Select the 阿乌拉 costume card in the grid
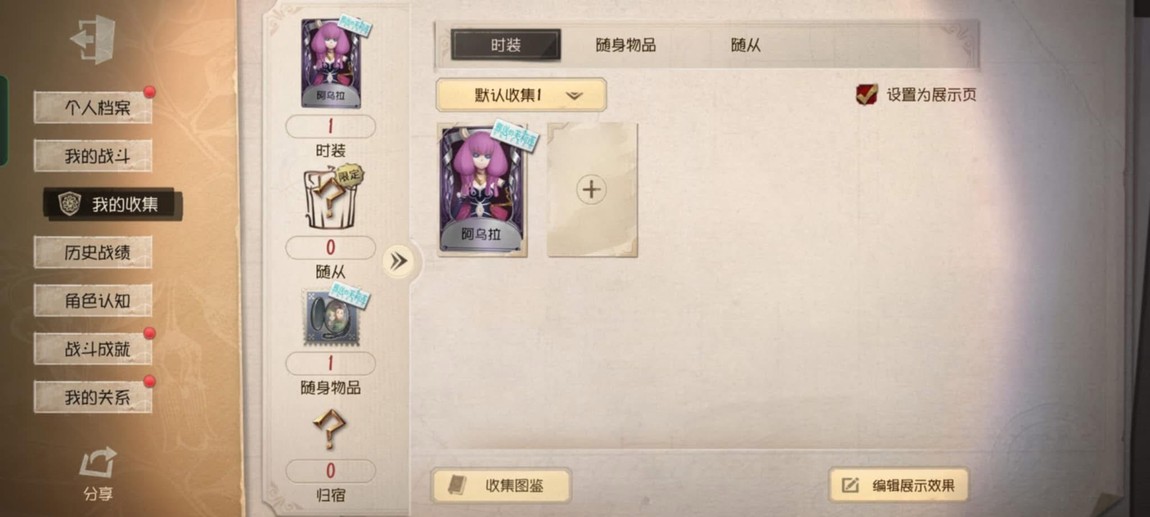The width and height of the screenshot is (1150, 517). pyautogui.click(x=483, y=190)
